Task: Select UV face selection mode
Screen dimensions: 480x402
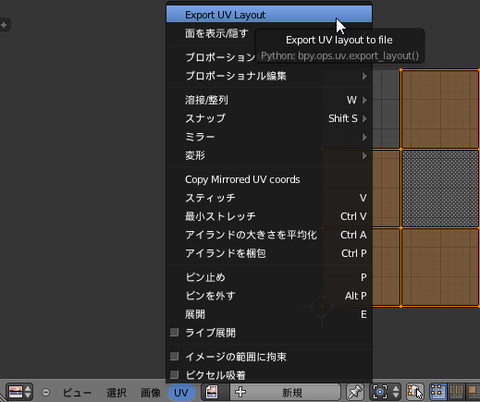Action: click(473, 392)
